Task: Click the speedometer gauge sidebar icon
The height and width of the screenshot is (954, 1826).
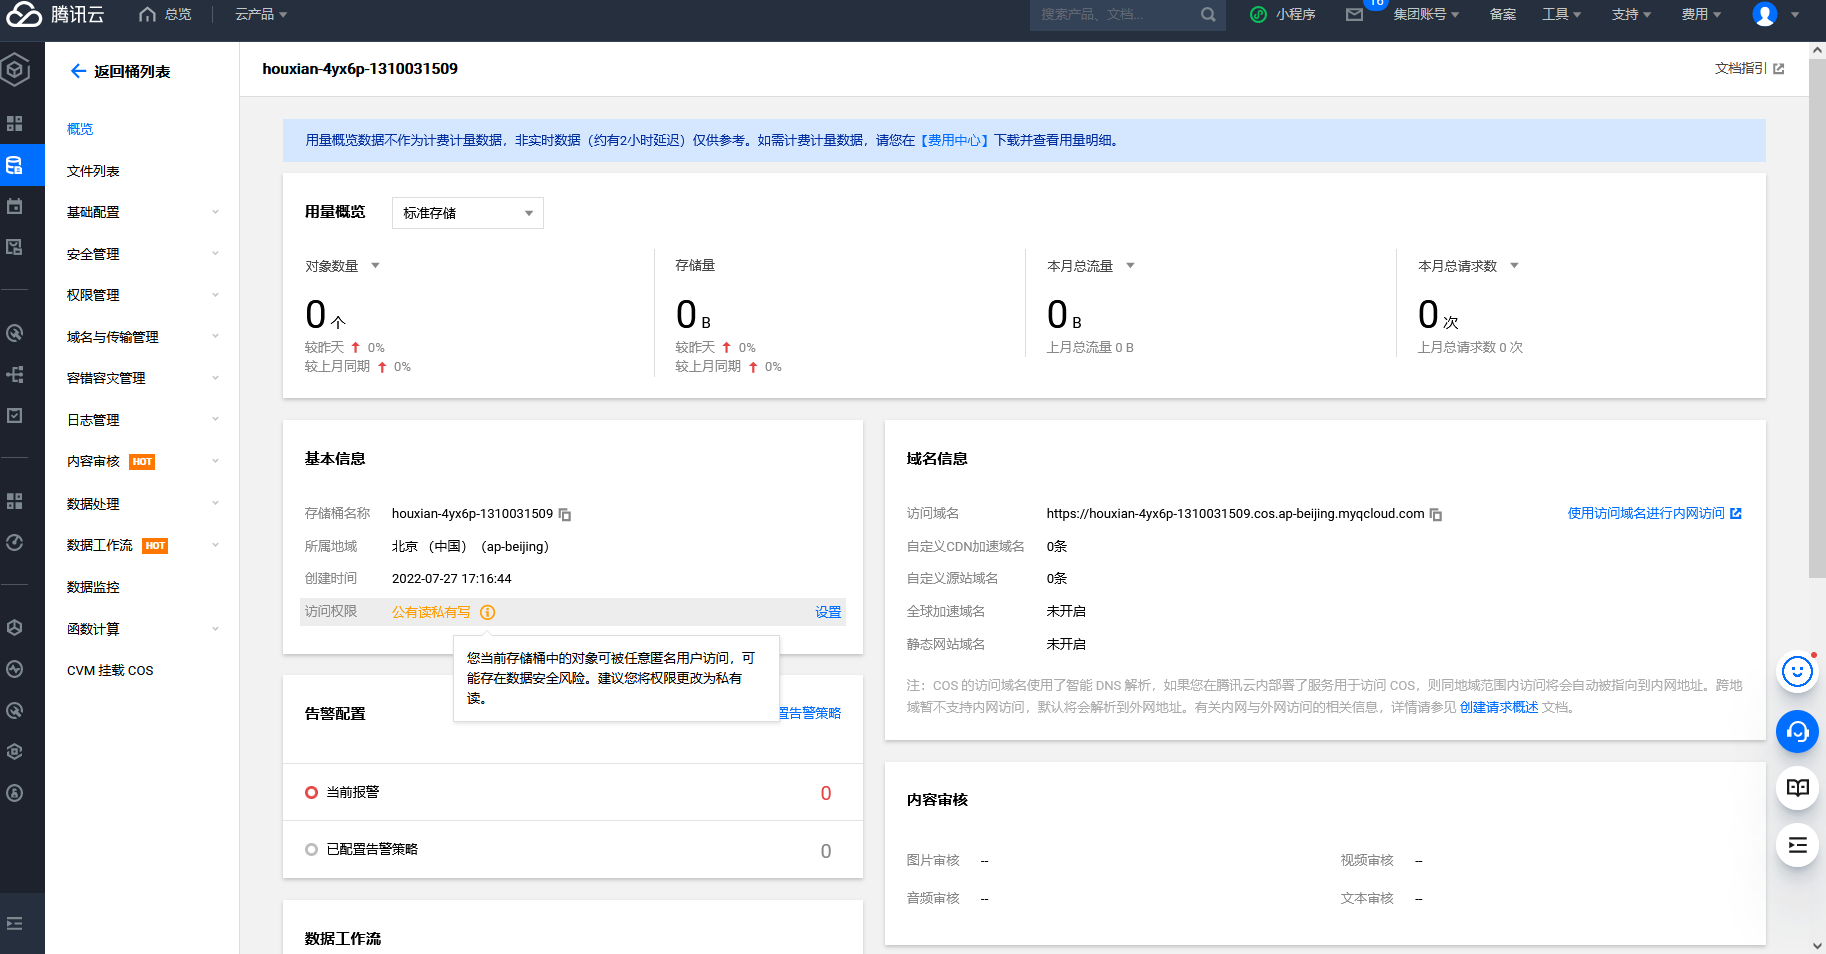Action: (15, 542)
